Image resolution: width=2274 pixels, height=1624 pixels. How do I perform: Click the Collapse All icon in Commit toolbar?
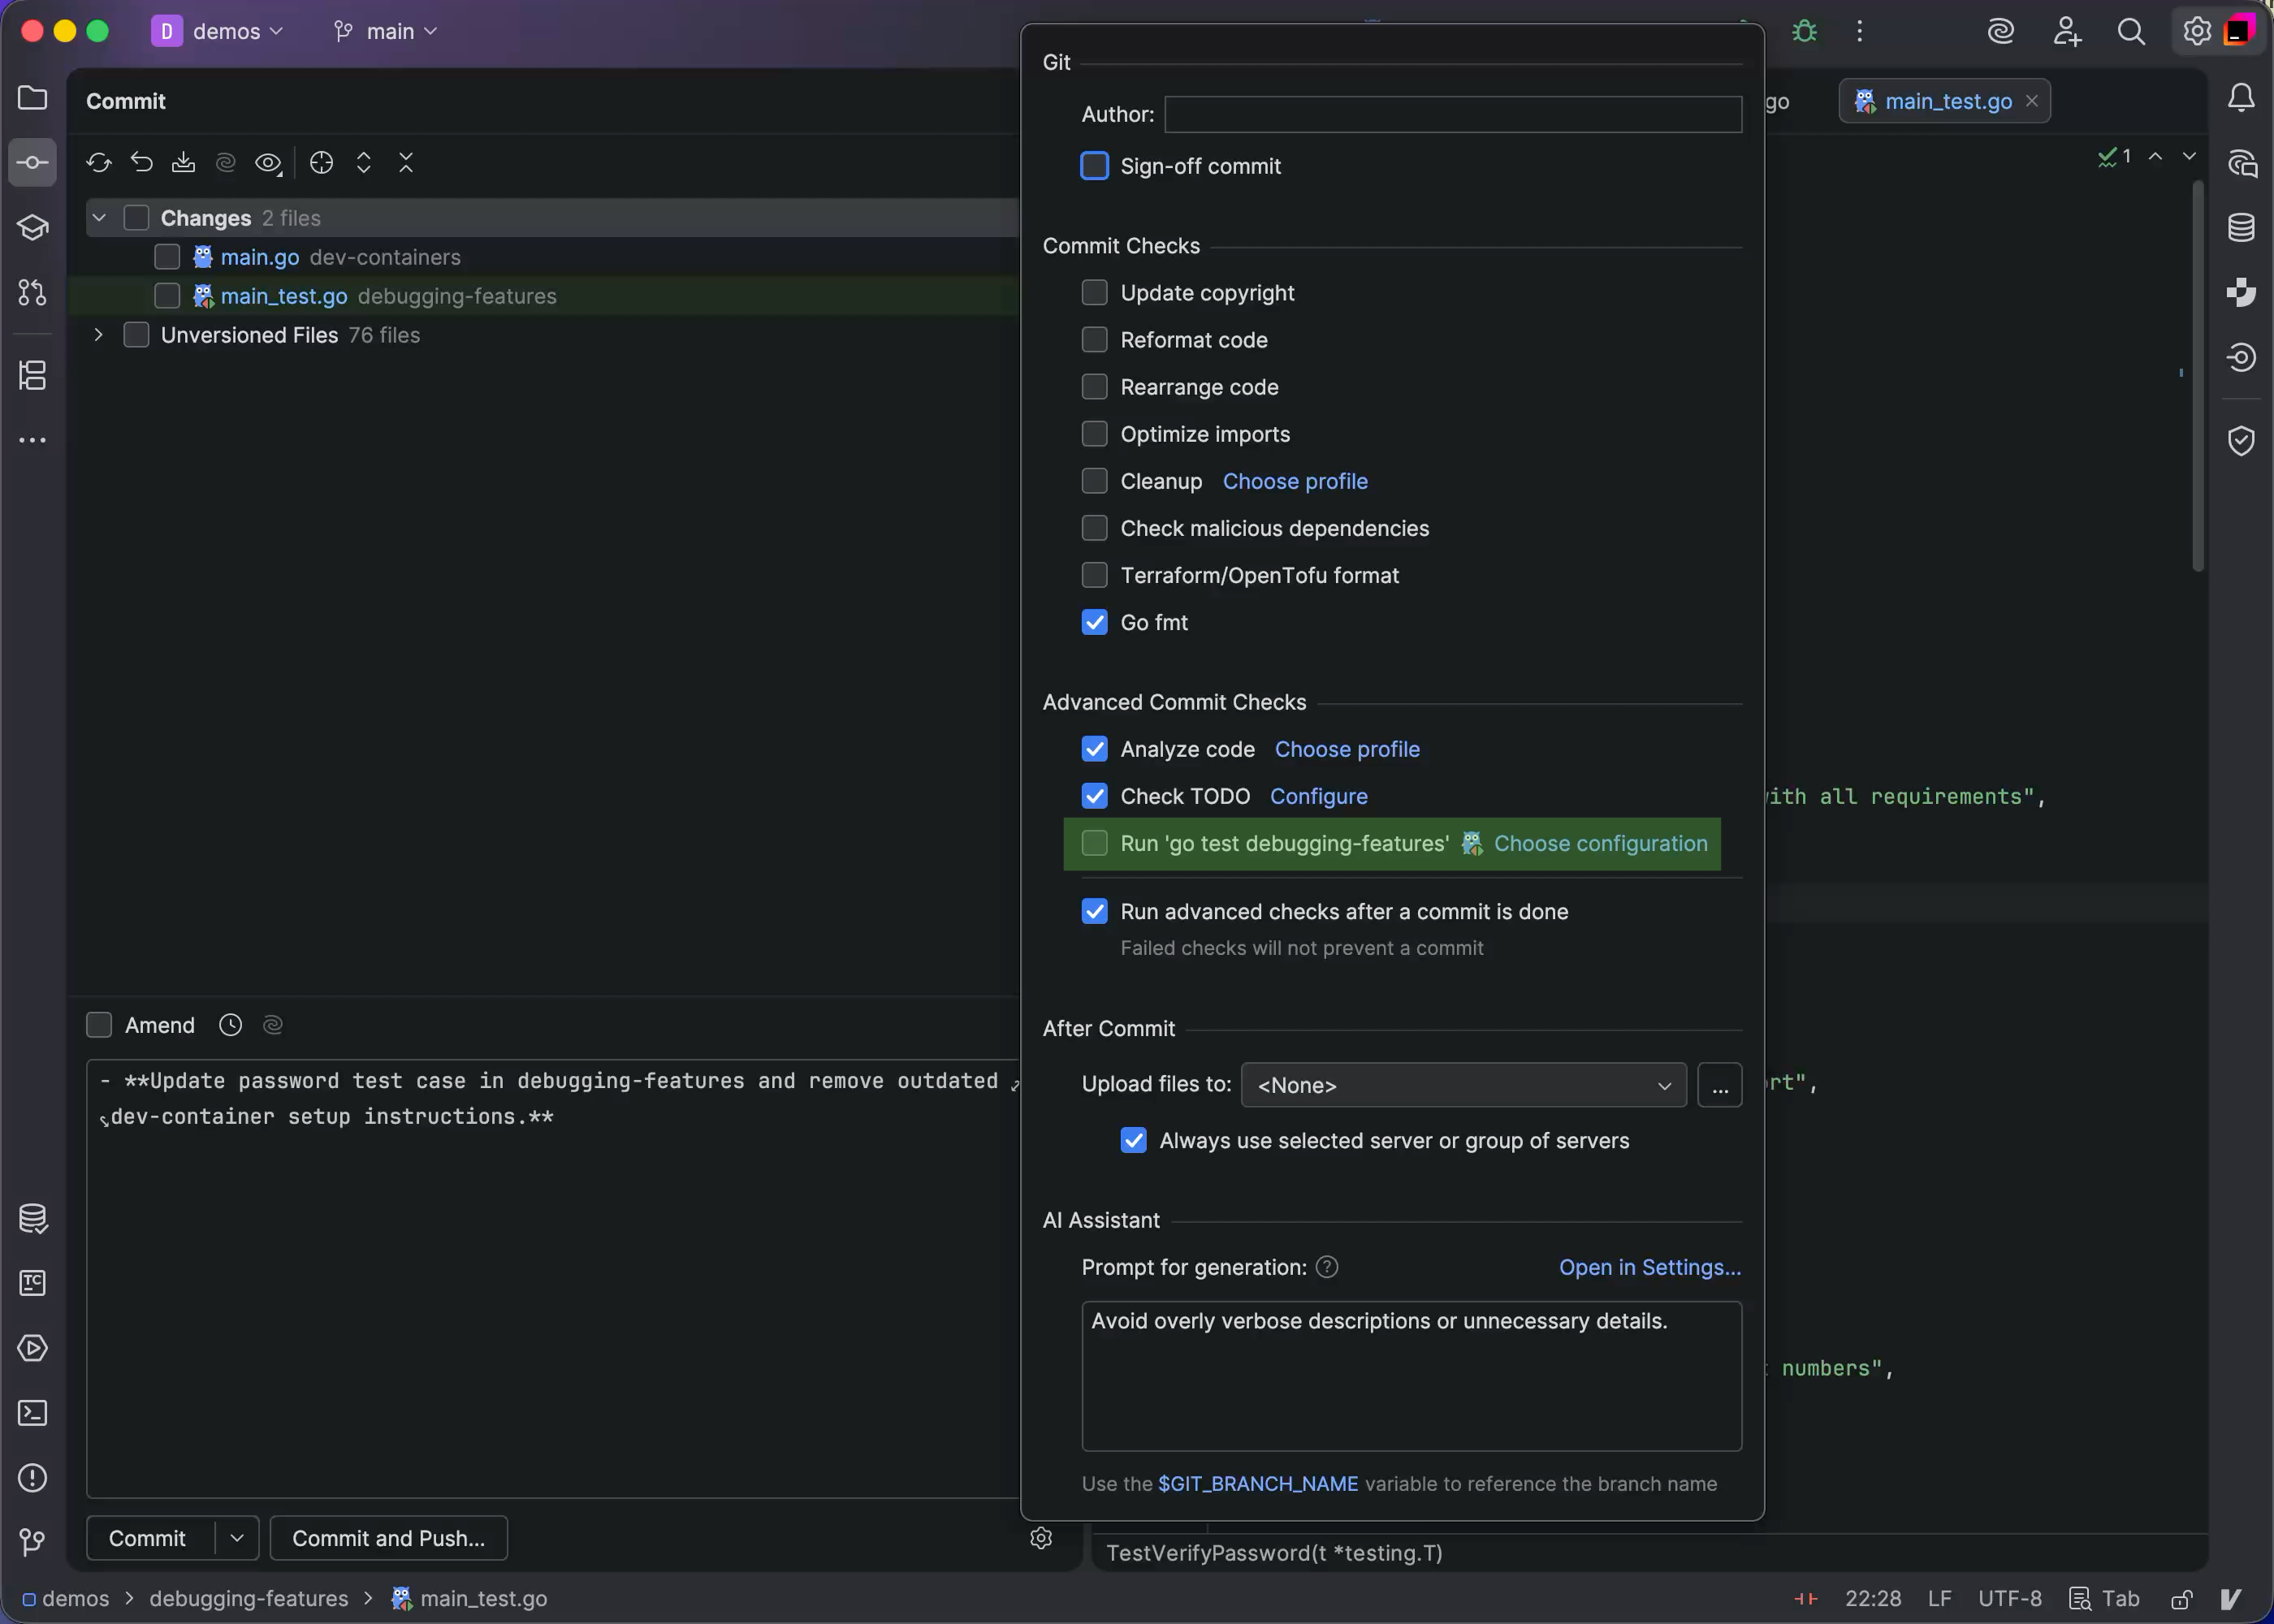406,162
